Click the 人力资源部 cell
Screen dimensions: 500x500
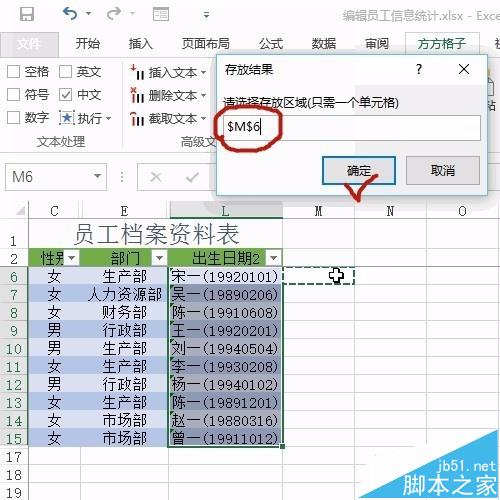[x=124, y=294]
